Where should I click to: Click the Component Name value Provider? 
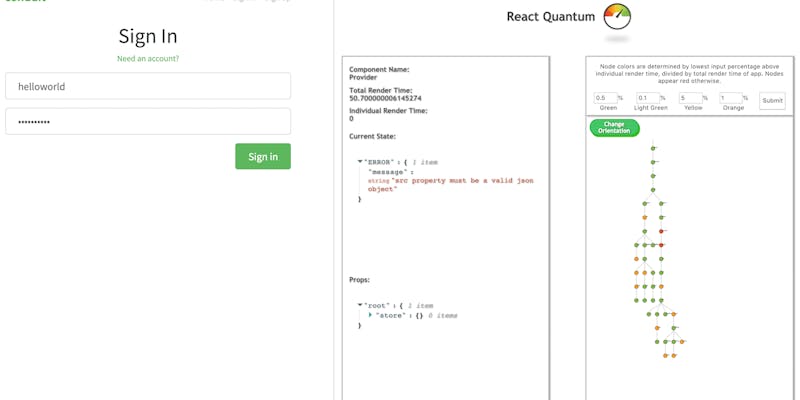[363, 78]
